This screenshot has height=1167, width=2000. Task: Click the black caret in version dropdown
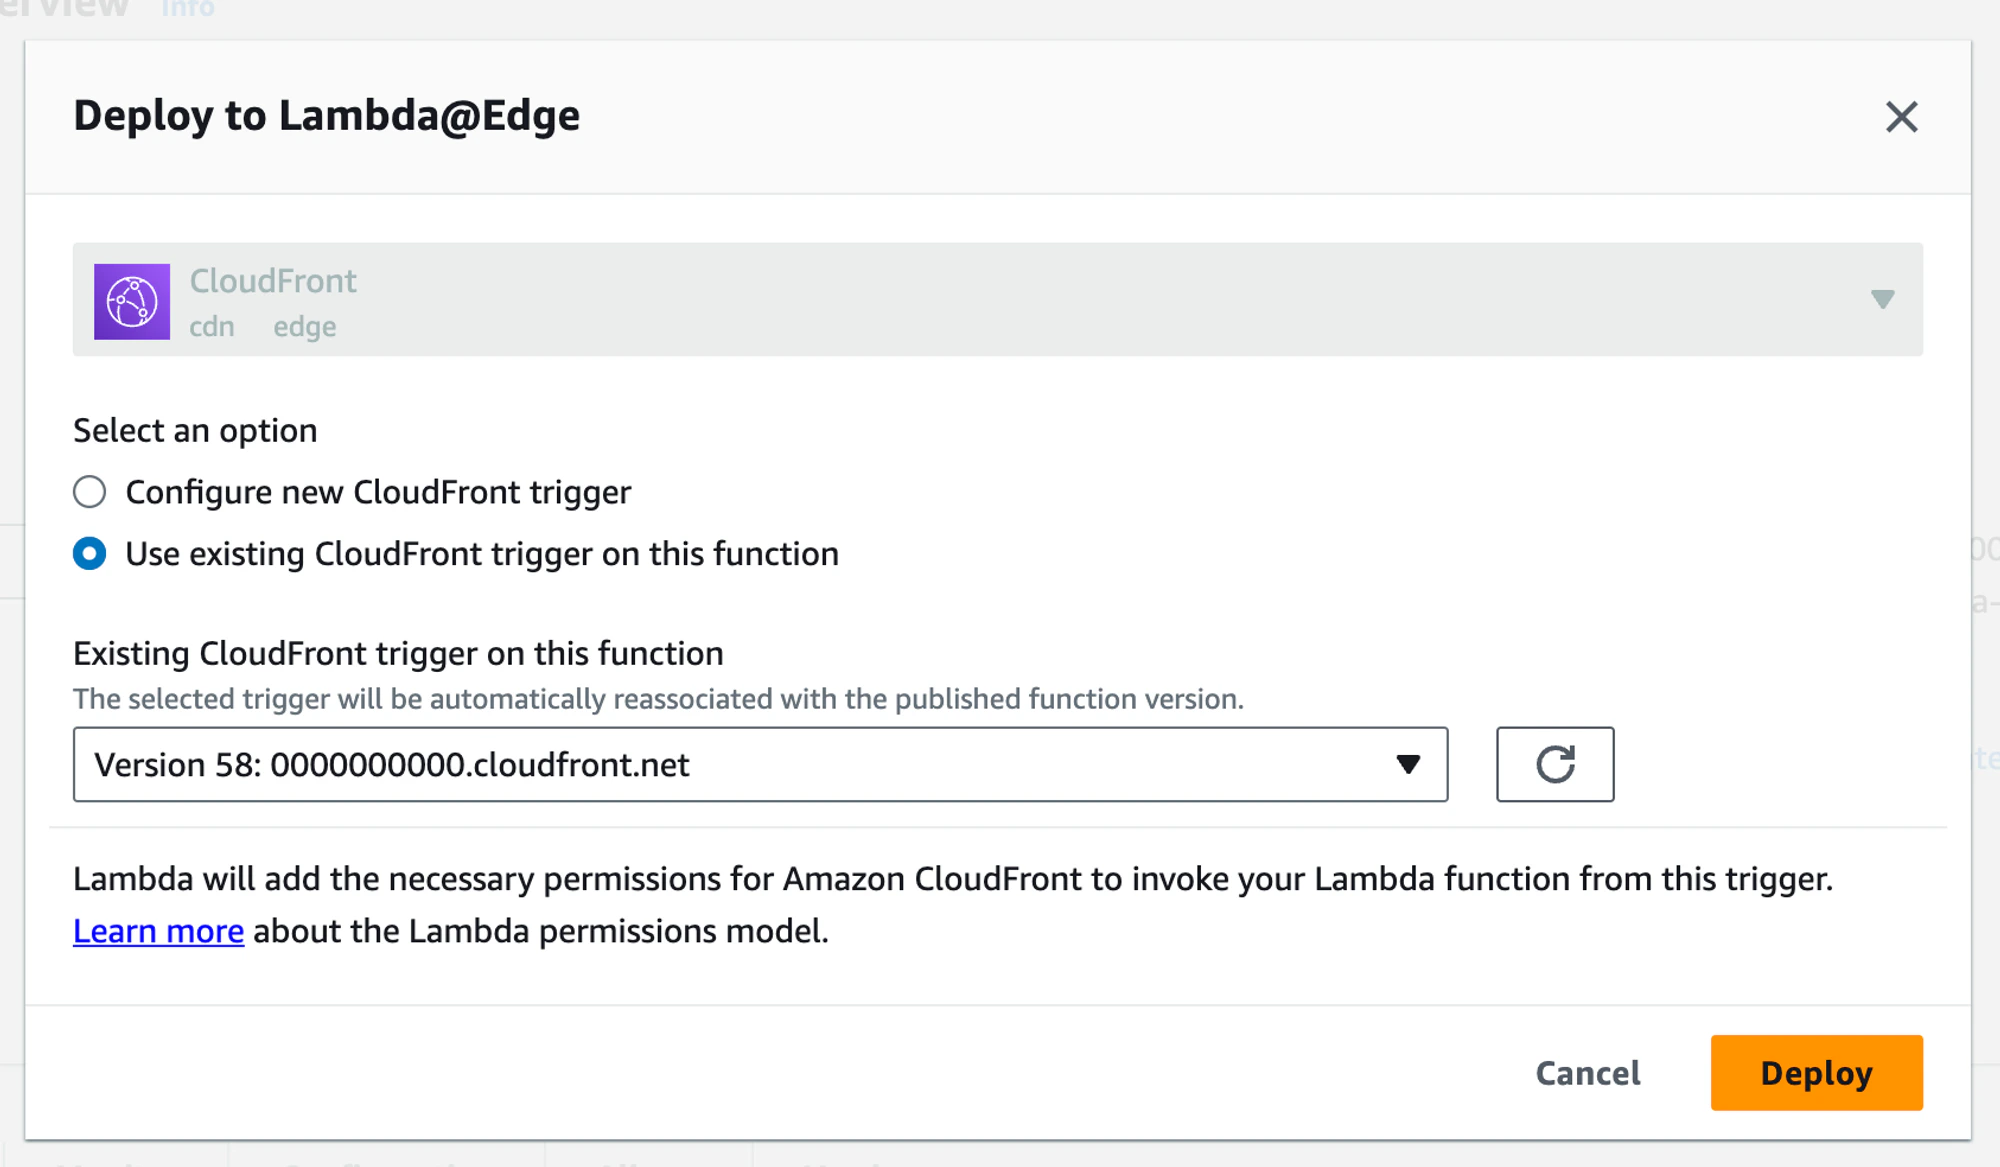coord(1408,764)
